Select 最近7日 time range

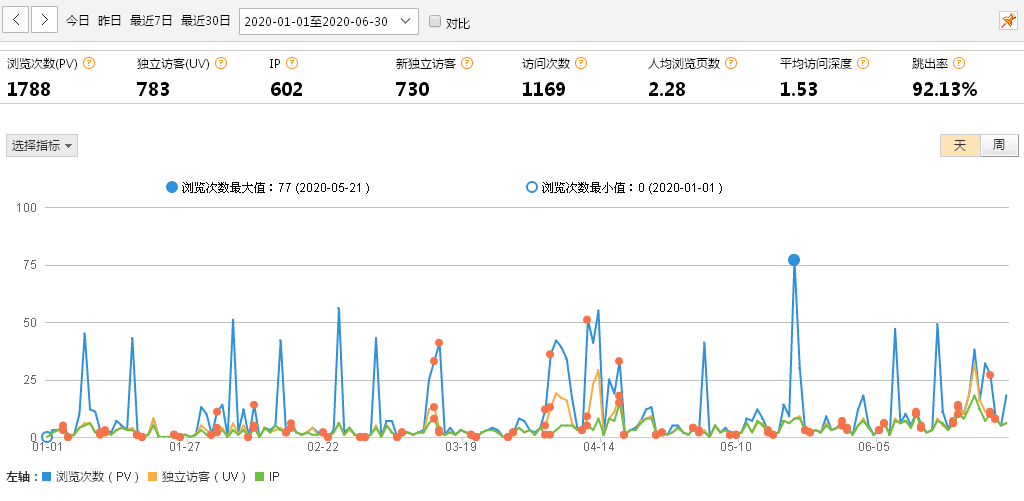coord(151,21)
